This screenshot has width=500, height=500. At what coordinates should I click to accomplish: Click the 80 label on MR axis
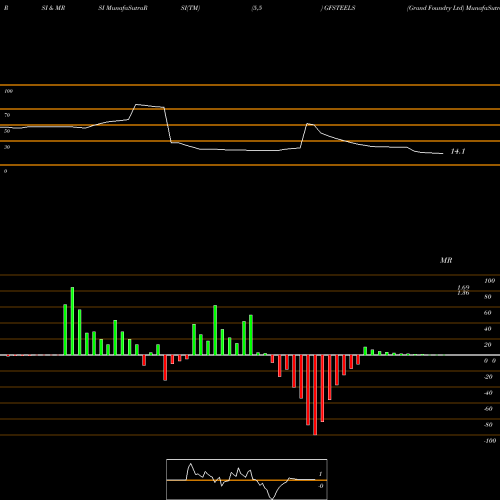488,297
